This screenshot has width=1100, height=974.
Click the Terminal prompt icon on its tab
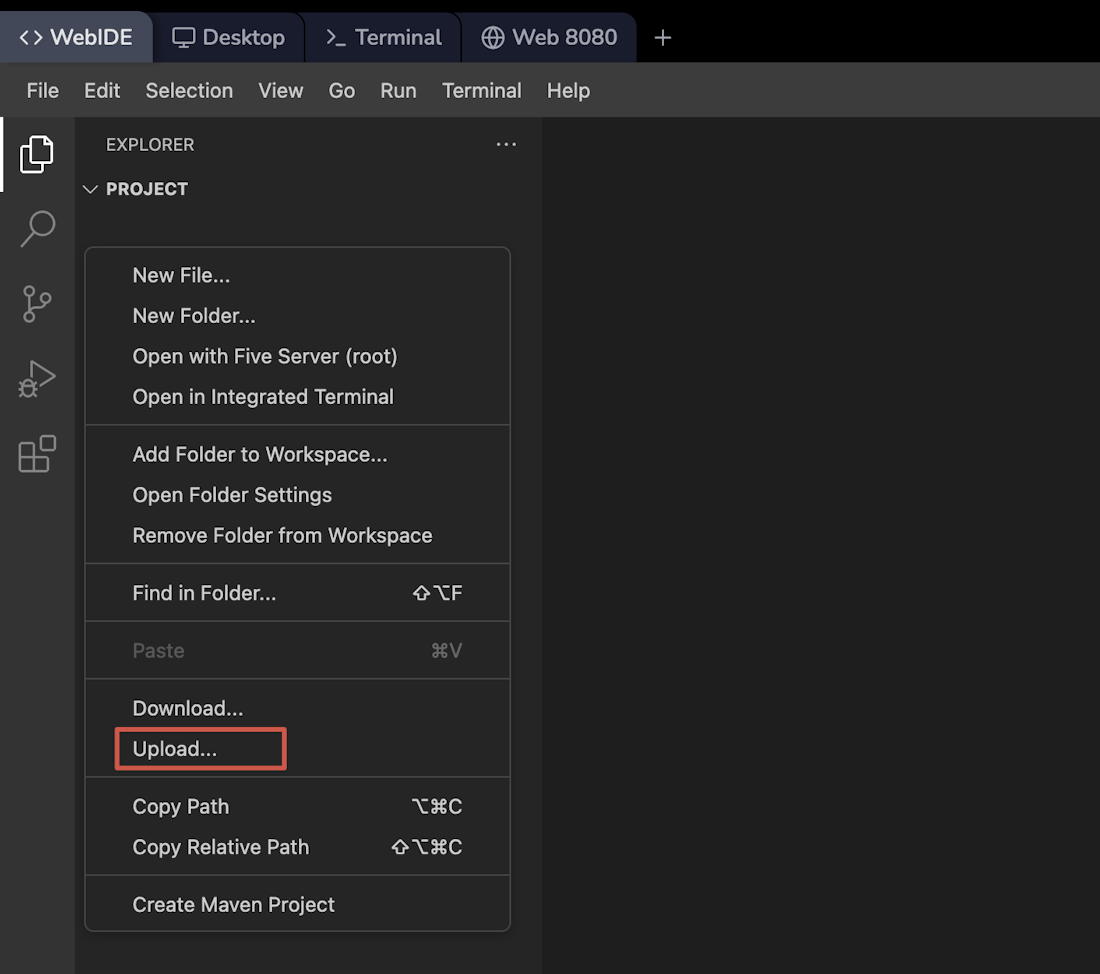(334, 36)
